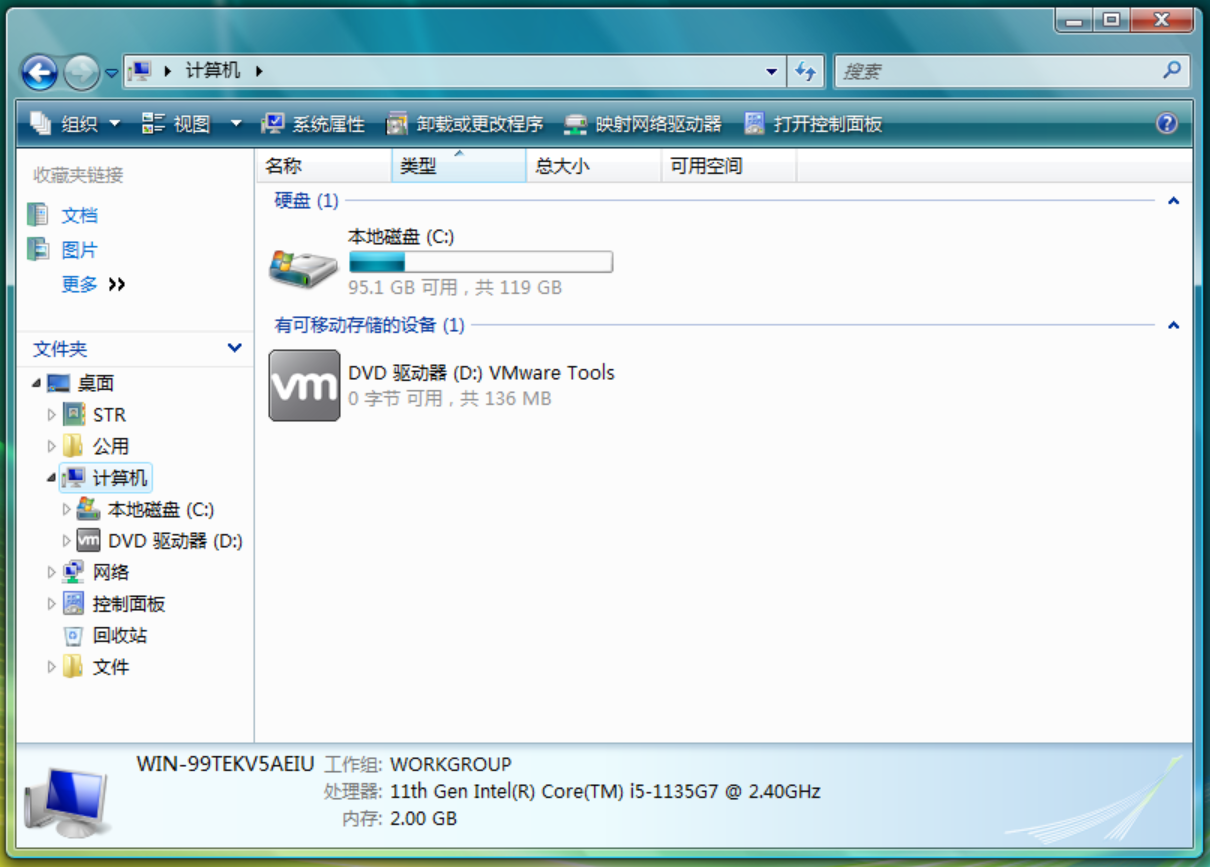Image resolution: width=1210 pixels, height=867 pixels.
Task: Open address bar history dropdown
Action: (x=771, y=72)
